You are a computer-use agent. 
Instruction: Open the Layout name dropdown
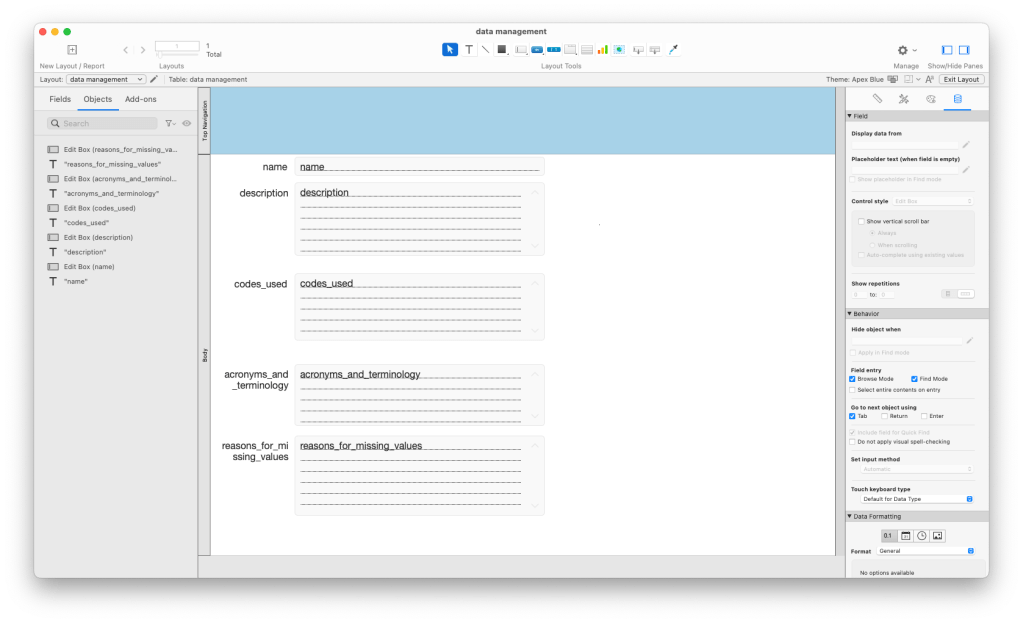(x=106, y=79)
